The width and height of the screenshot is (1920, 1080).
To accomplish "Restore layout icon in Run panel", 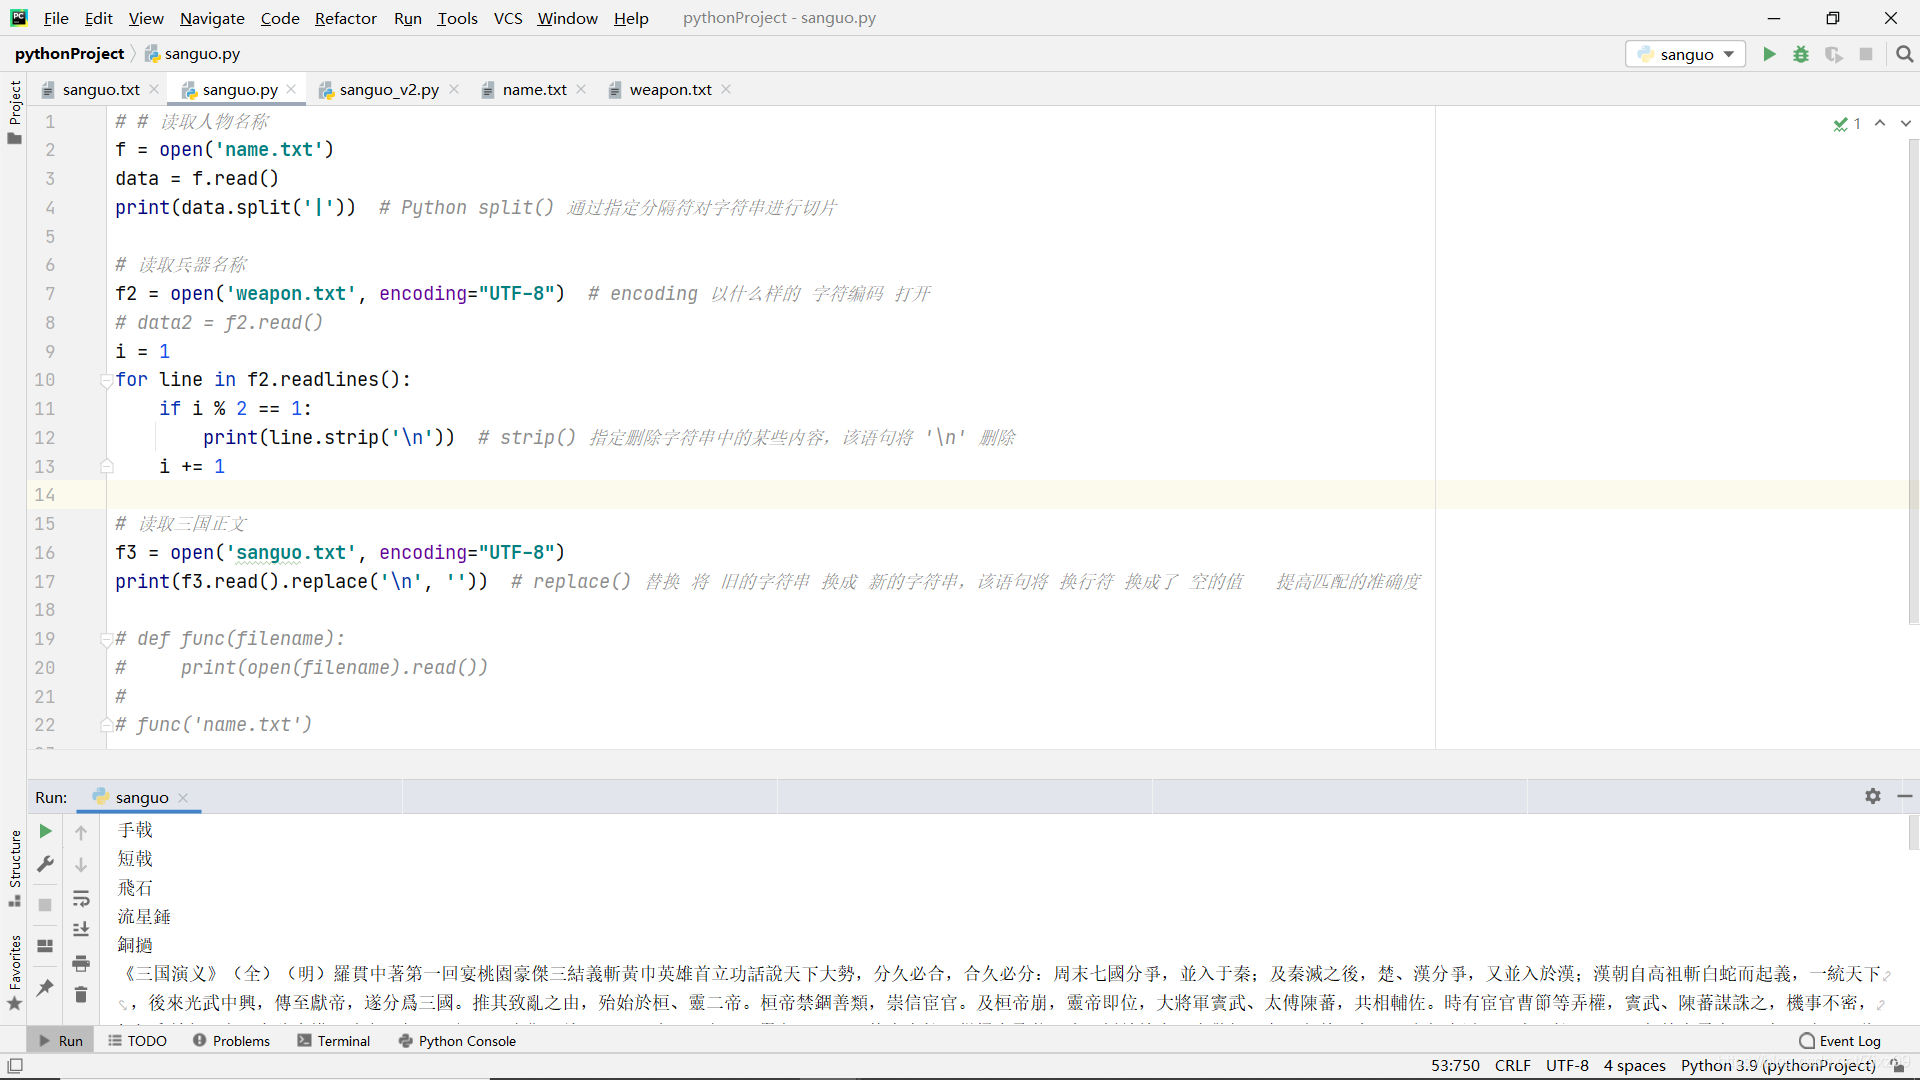I will 45,946.
